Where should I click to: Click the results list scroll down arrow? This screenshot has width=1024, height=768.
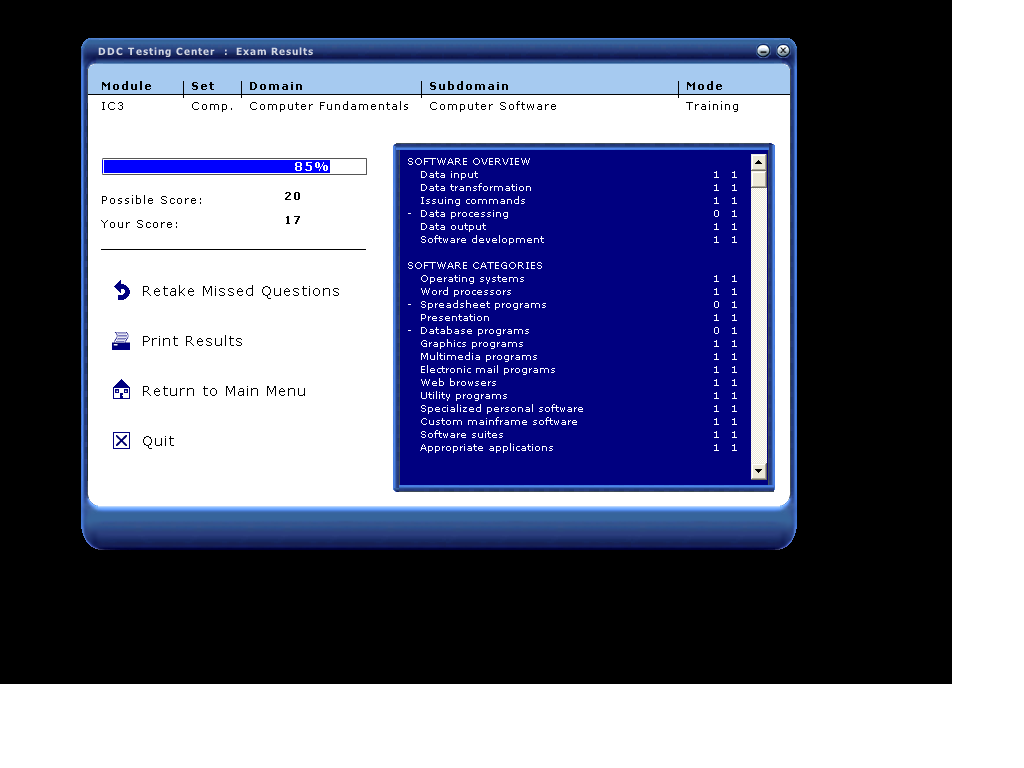758,471
